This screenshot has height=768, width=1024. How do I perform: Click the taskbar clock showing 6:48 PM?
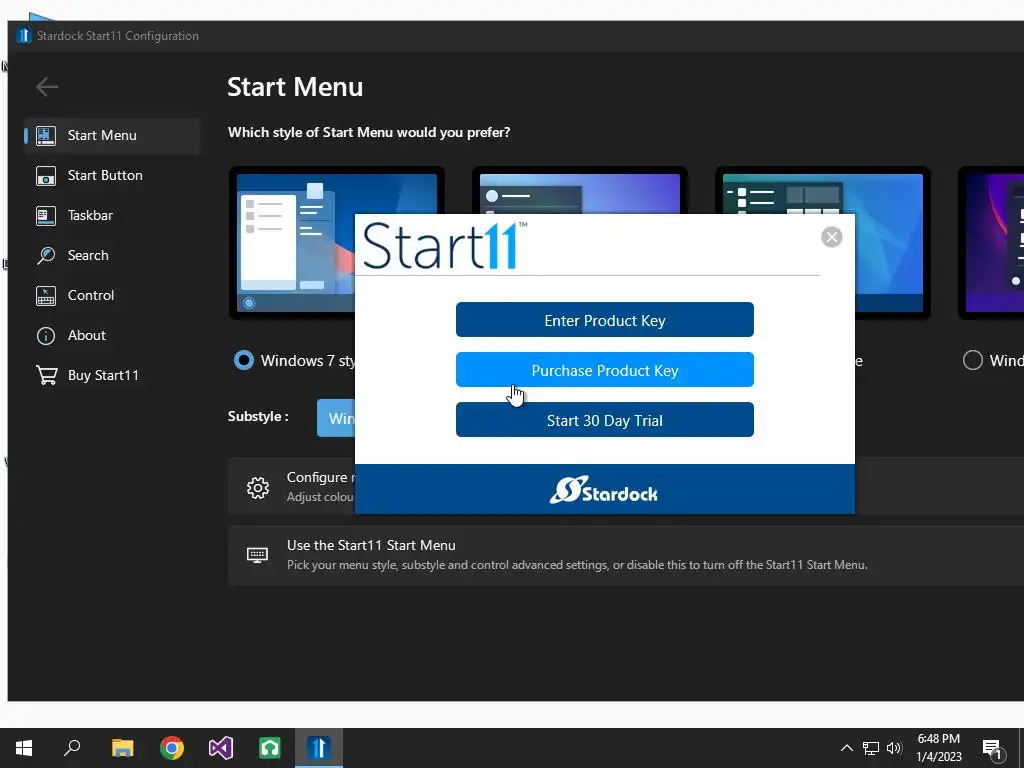[938, 748]
